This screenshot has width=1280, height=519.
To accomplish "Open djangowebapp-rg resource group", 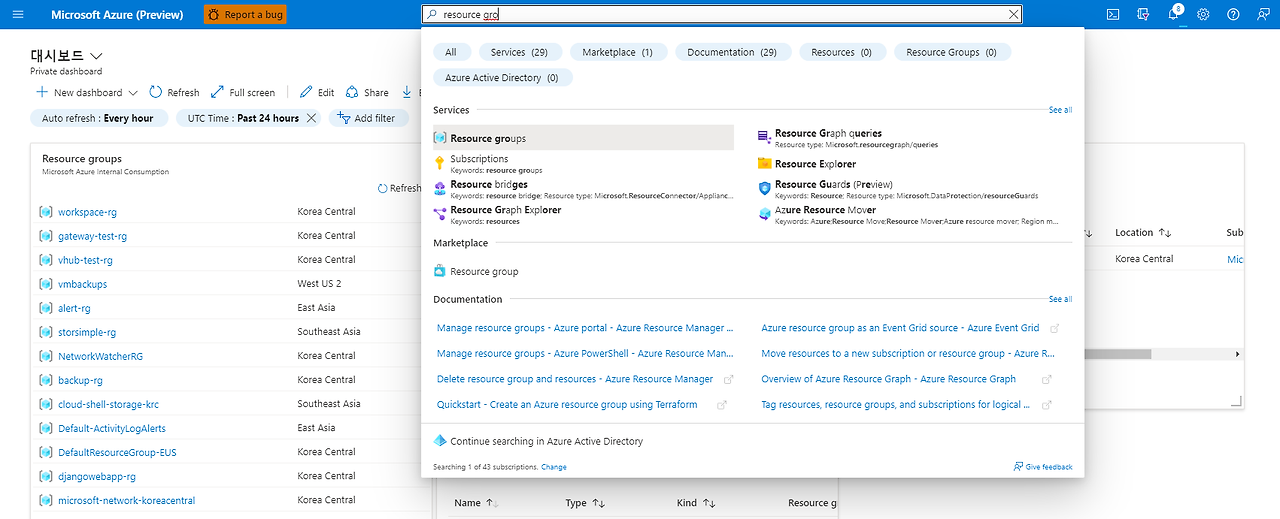I will pyautogui.click(x=97, y=476).
